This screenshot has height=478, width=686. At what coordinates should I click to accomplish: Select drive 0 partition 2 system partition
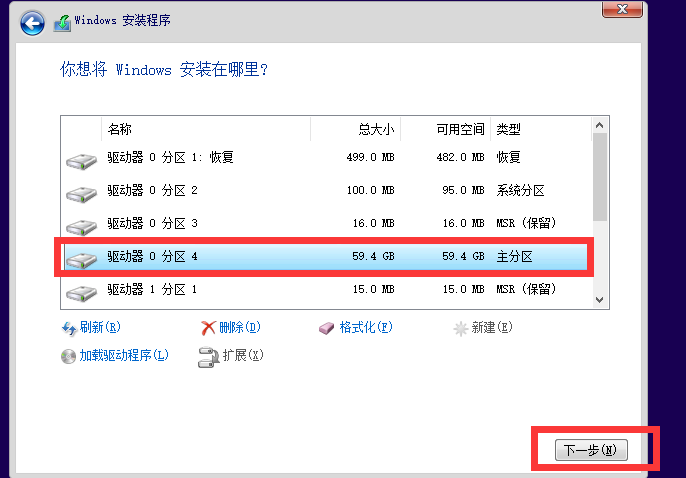click(300, 191)
